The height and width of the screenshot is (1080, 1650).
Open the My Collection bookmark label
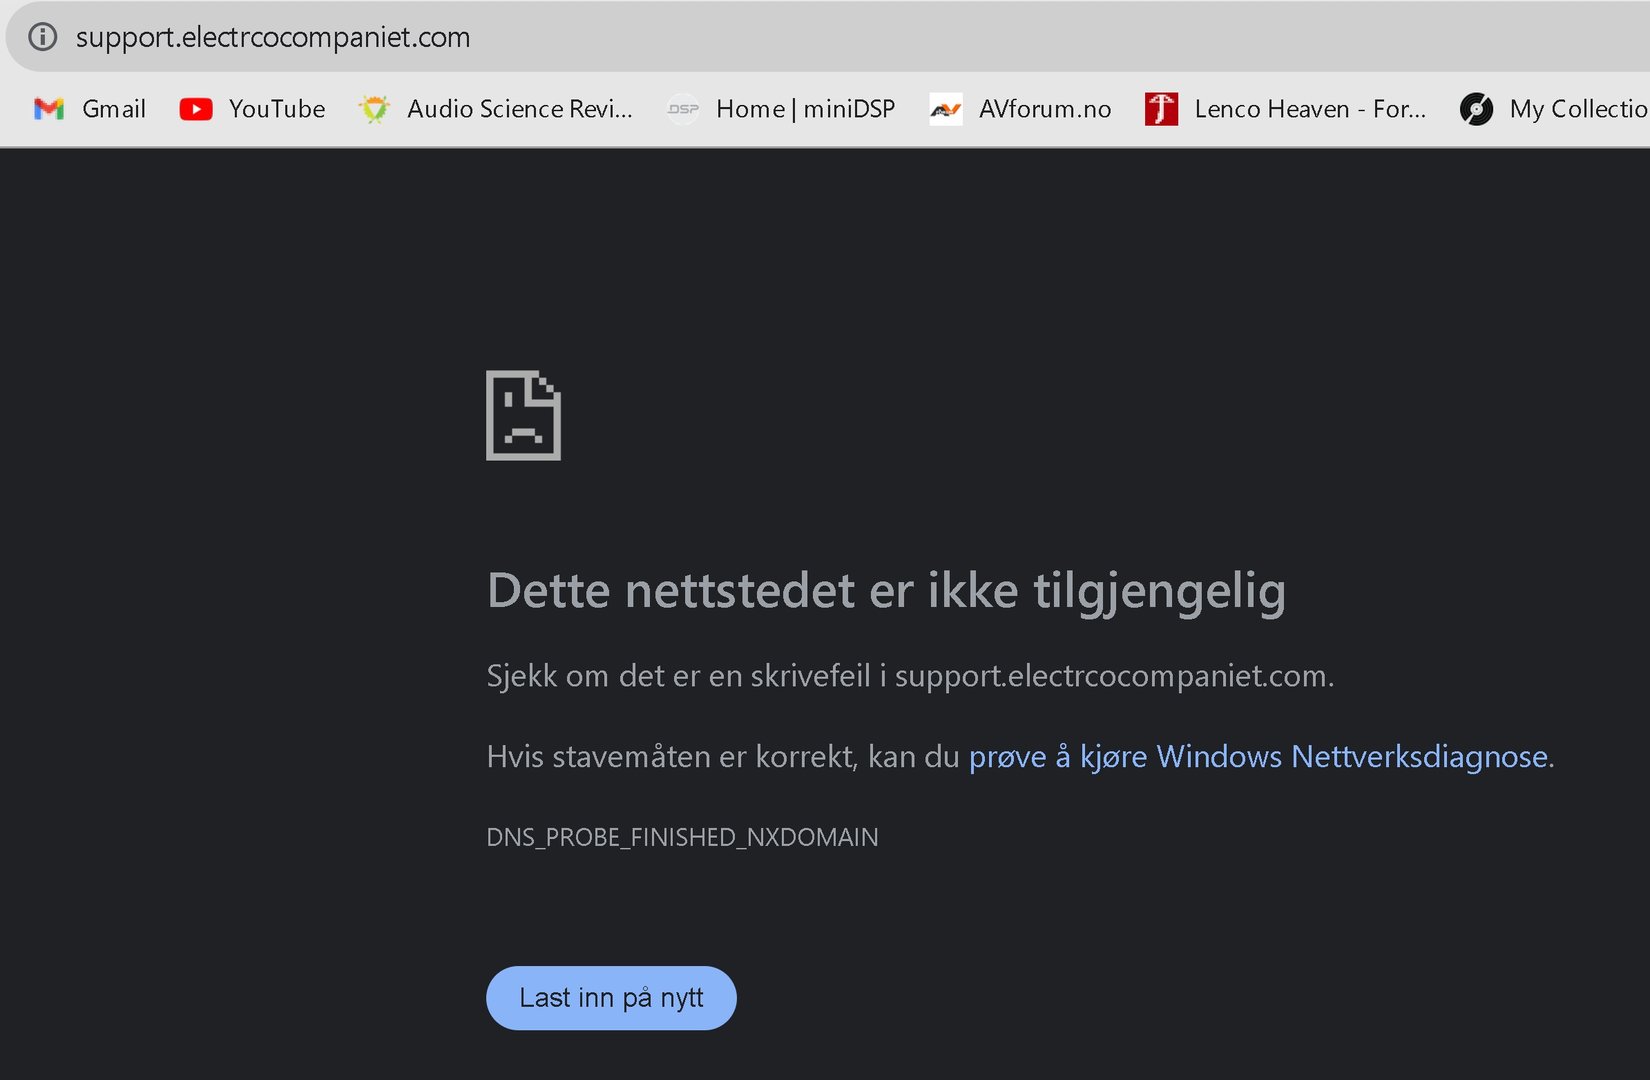(1579, 109)
